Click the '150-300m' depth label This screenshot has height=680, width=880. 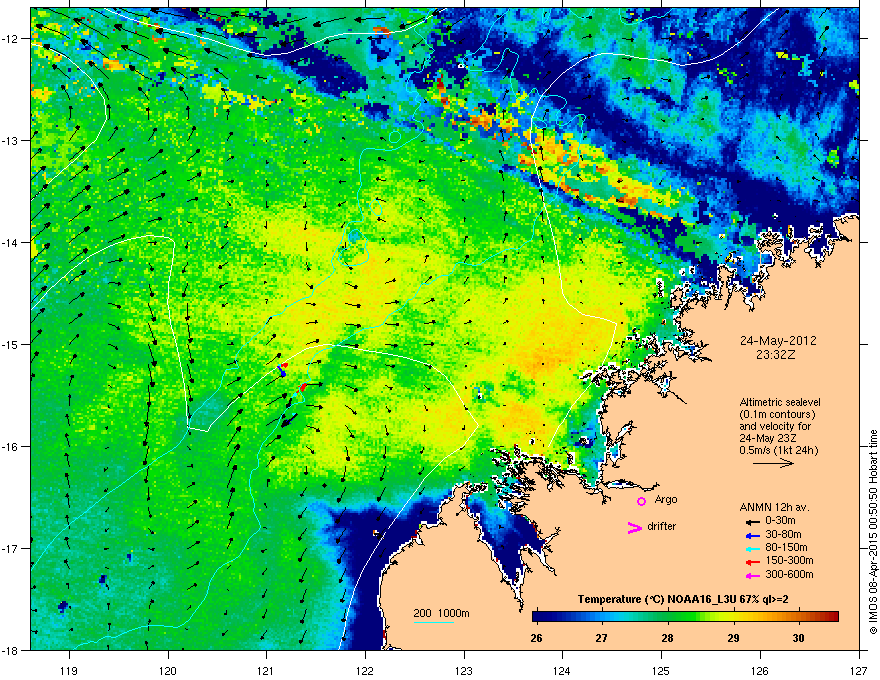789,560
